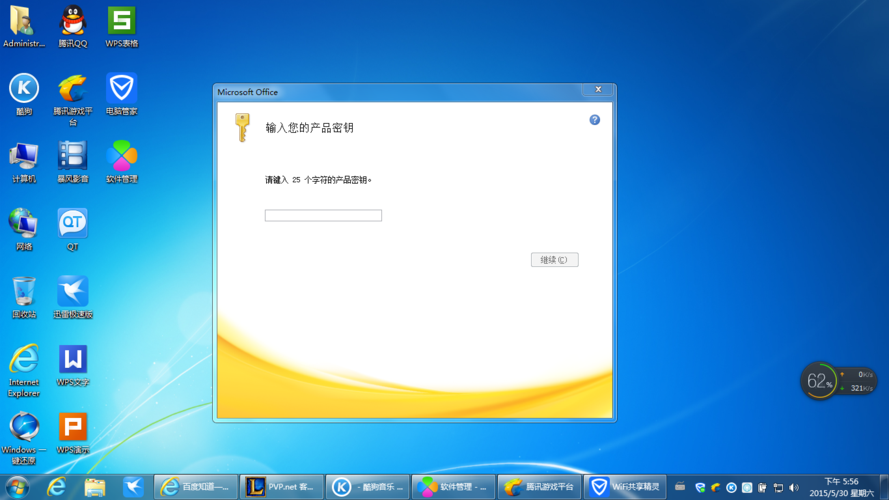
Task: Launch 暴风影音 player desktop icon
Action: [73, 162]
